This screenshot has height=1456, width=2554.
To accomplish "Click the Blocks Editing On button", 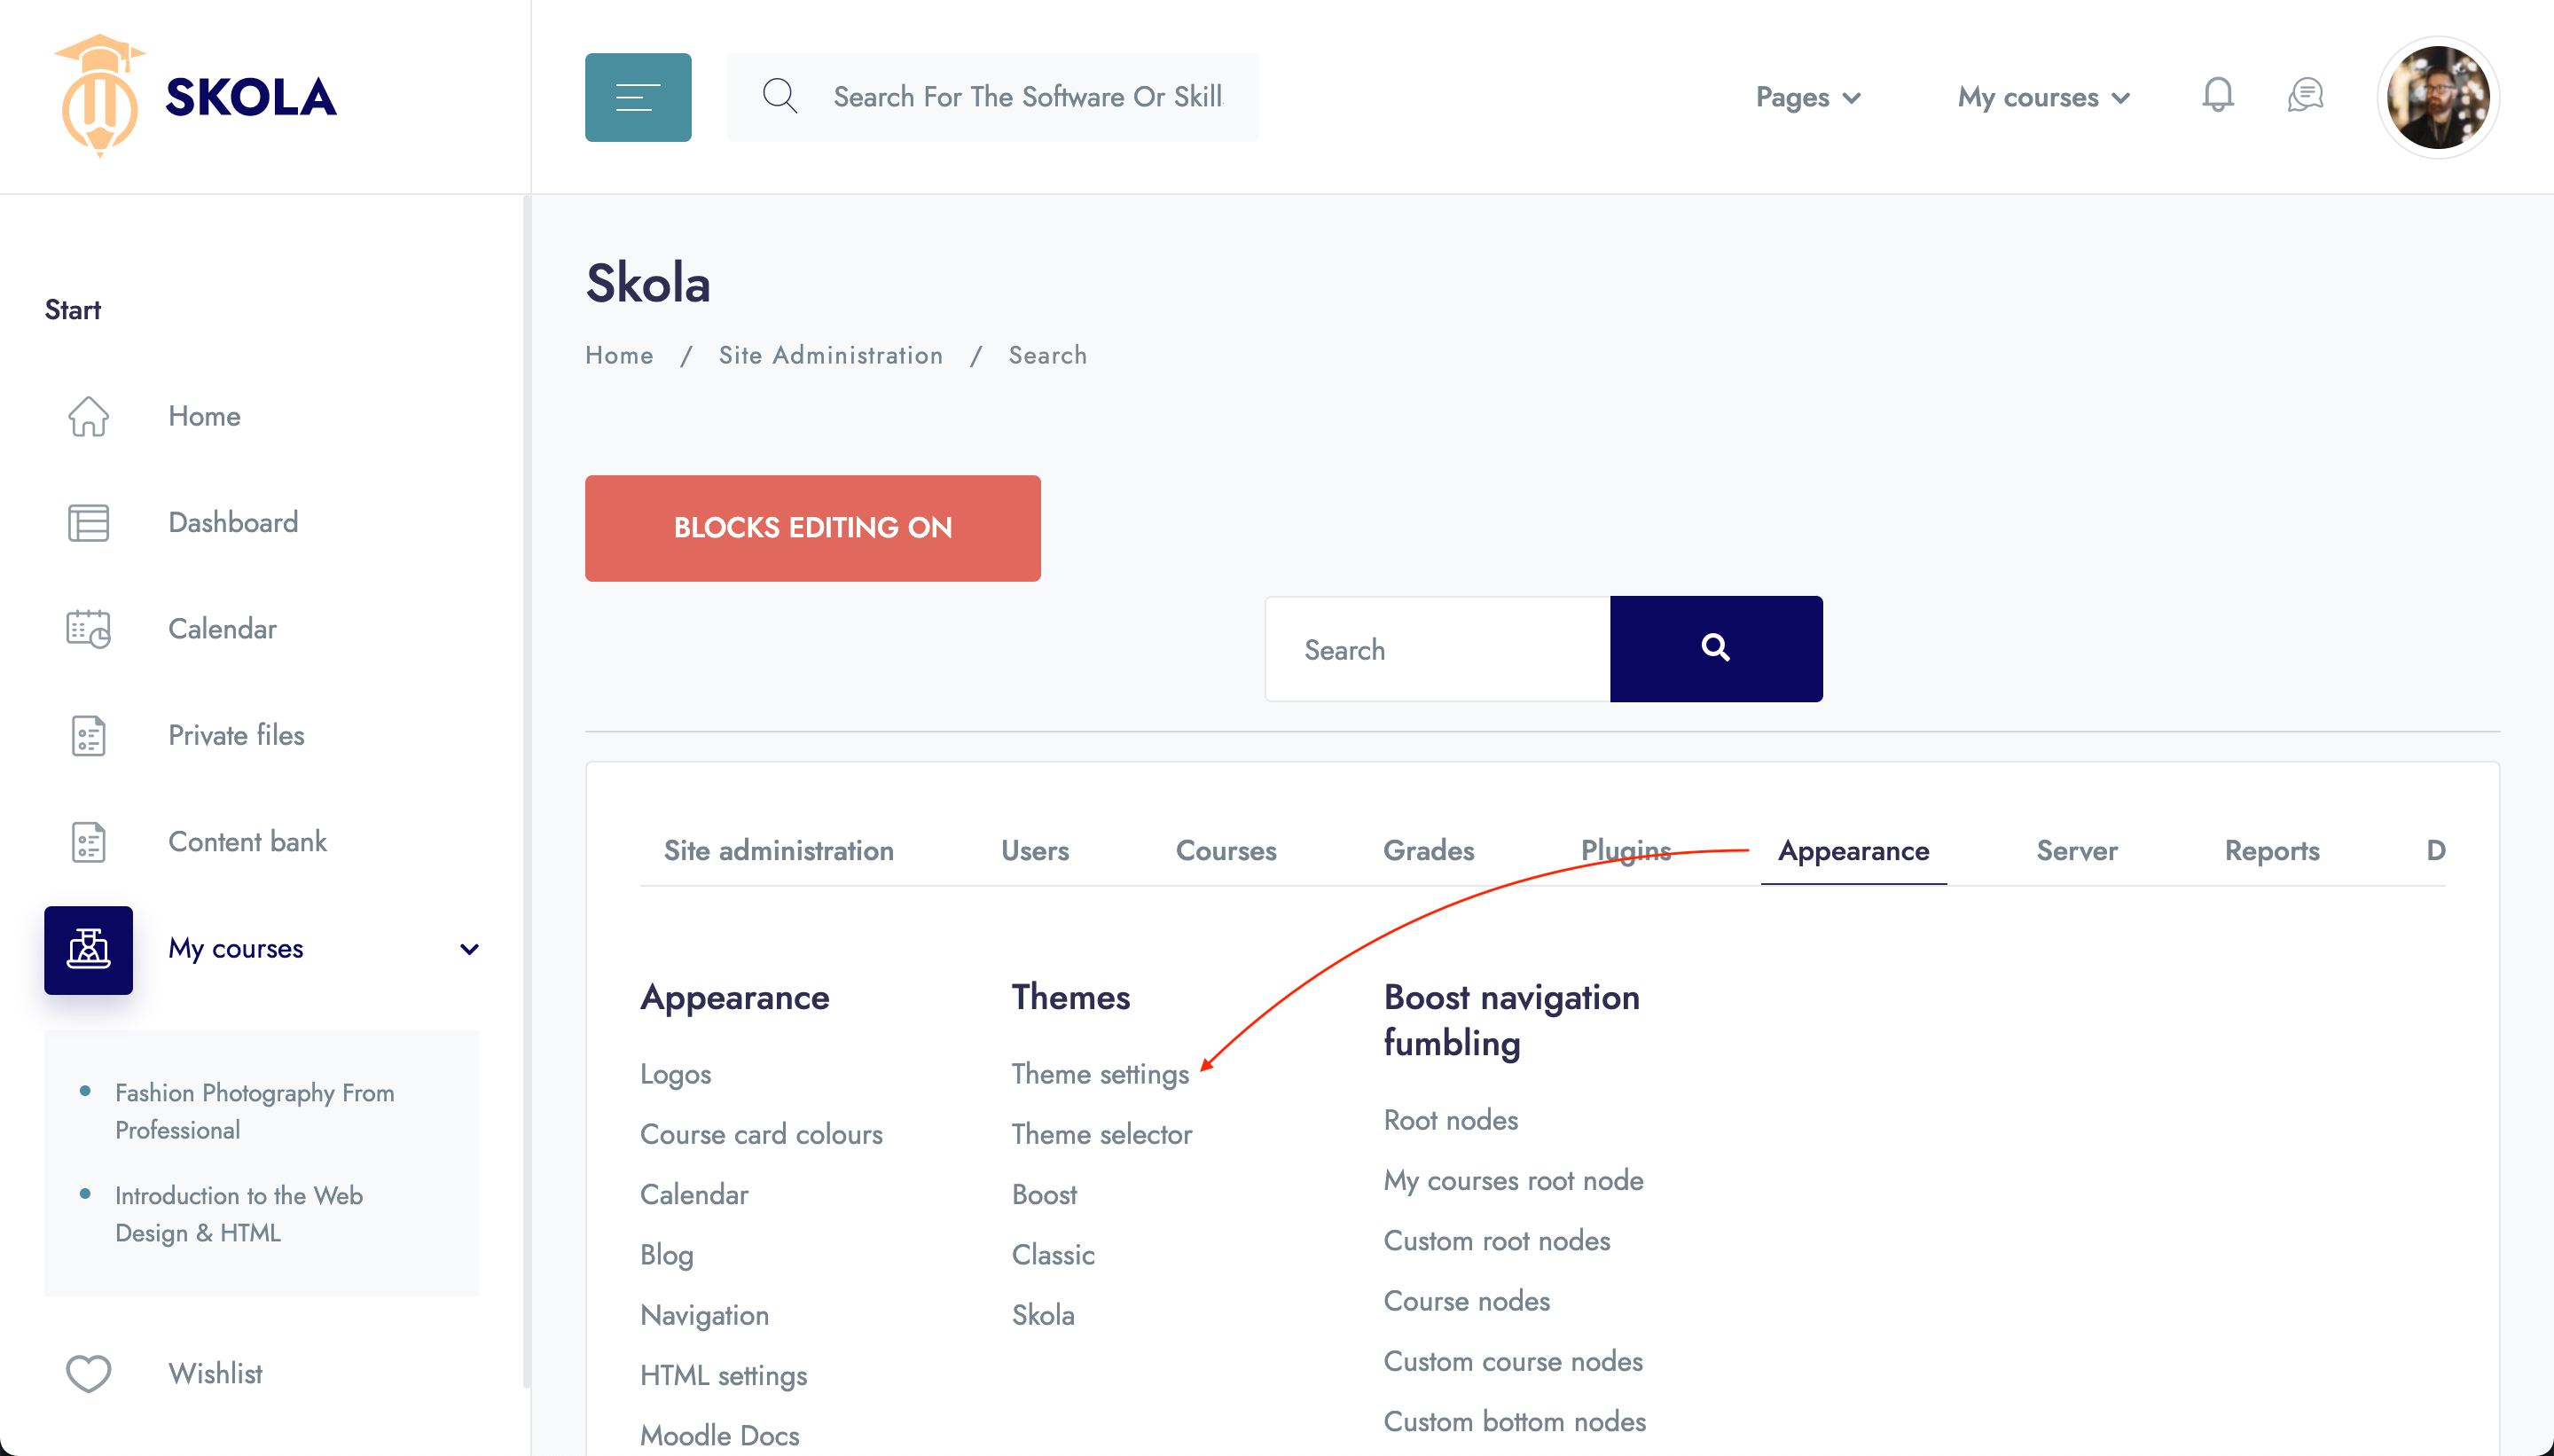I will point(812,528).
